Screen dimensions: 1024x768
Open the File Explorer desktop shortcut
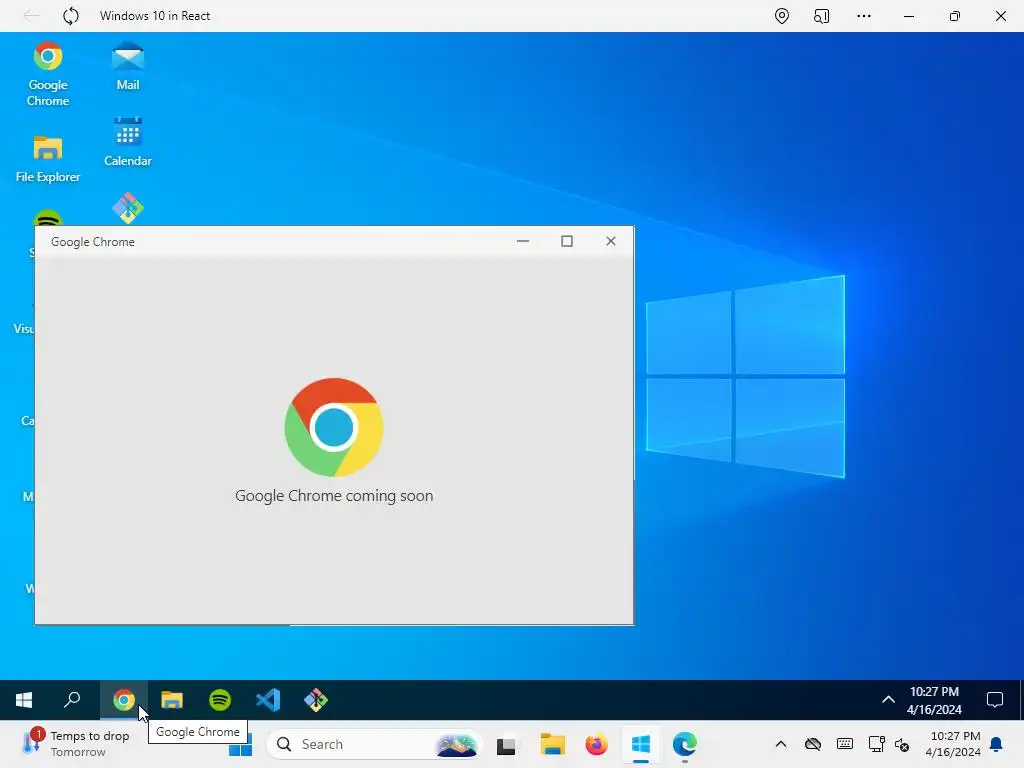click(x=48, y=159)
